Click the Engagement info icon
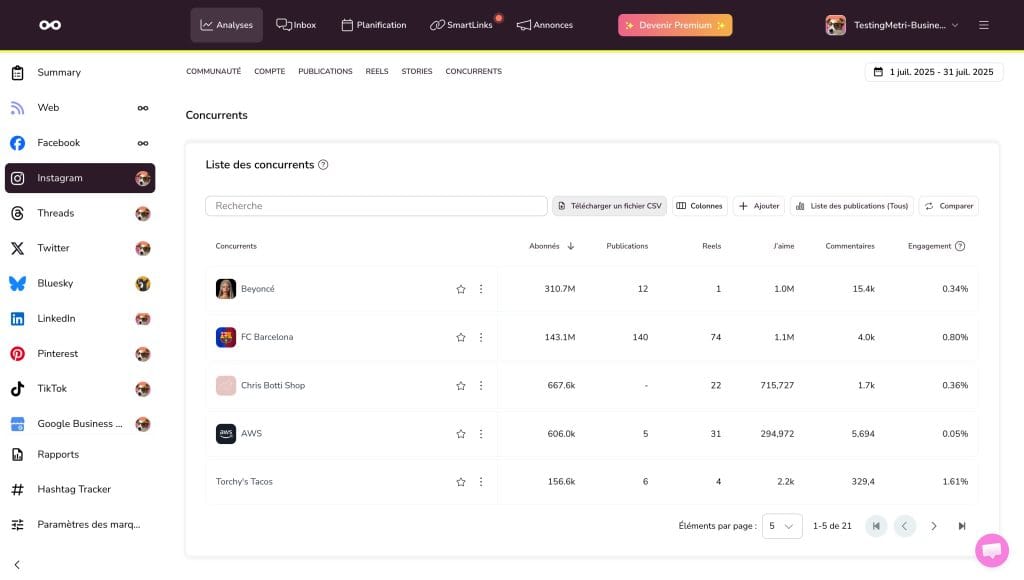This screenshot has width=1024, height=580. [960, 246]
